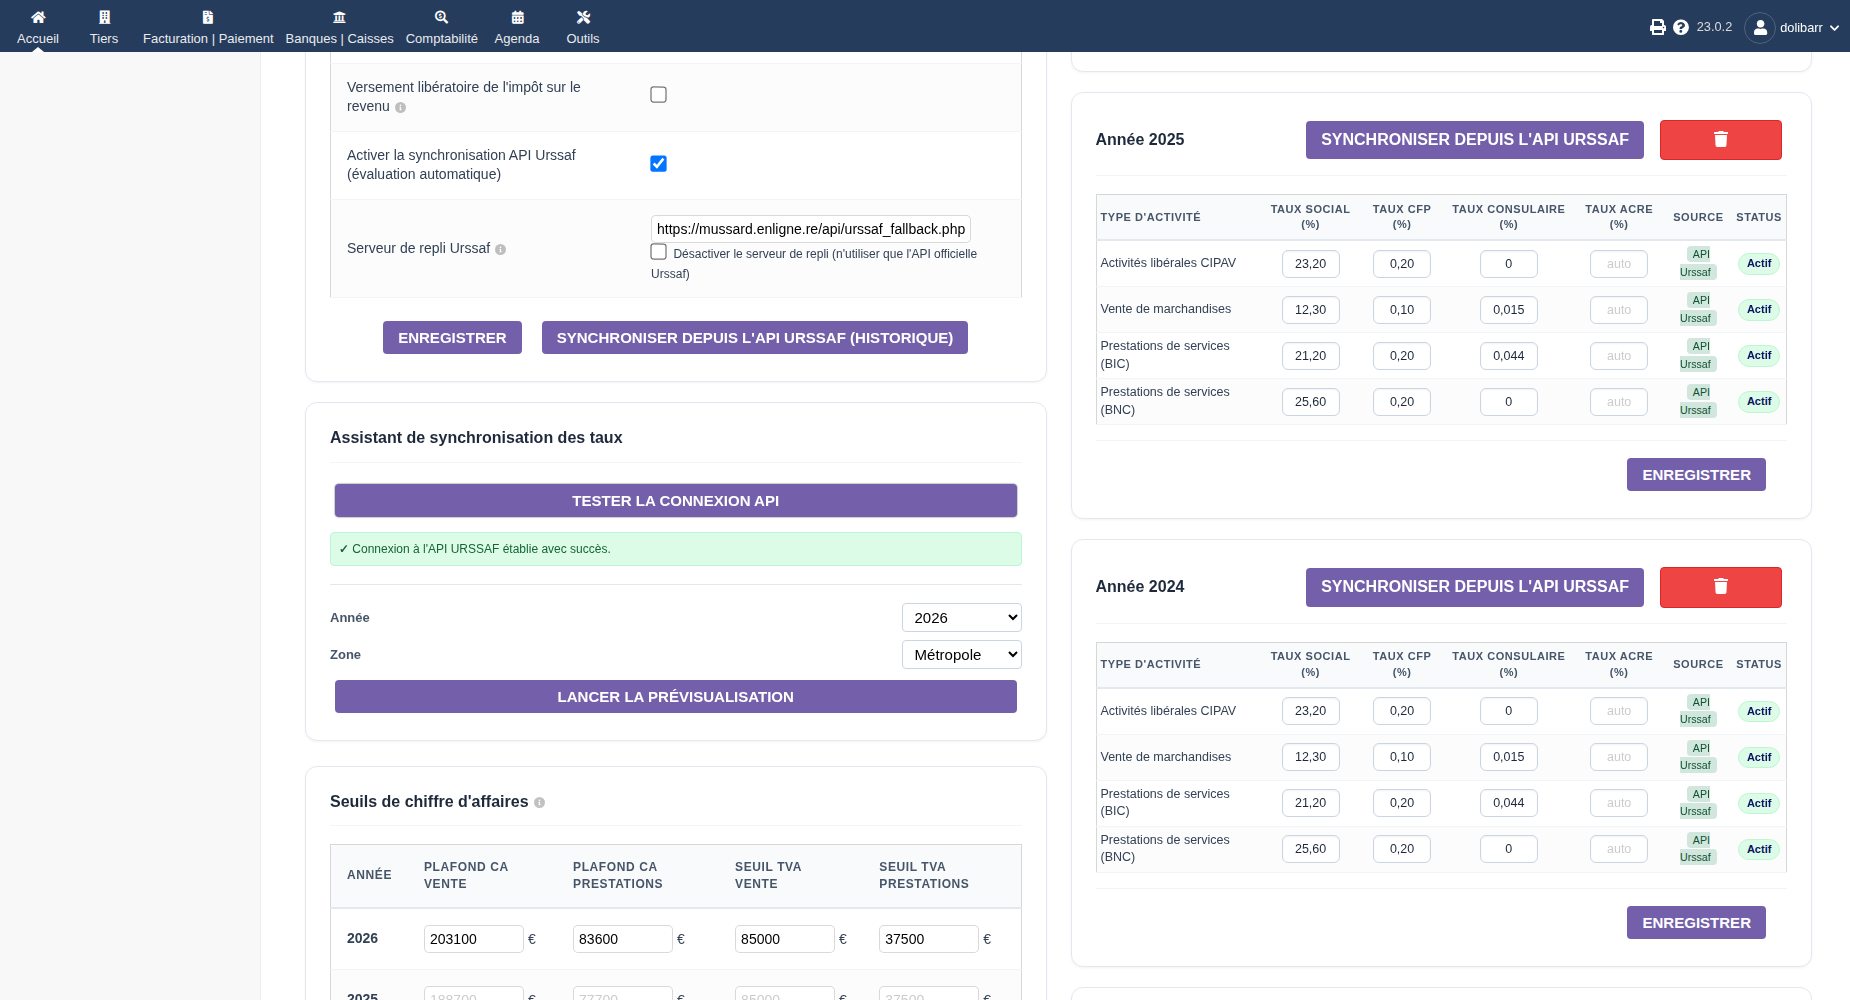The width and height of the screenshot is (1850, 1000).
Task: Expand the dolibarr user menu
Action: click(x=1795, y=27)
